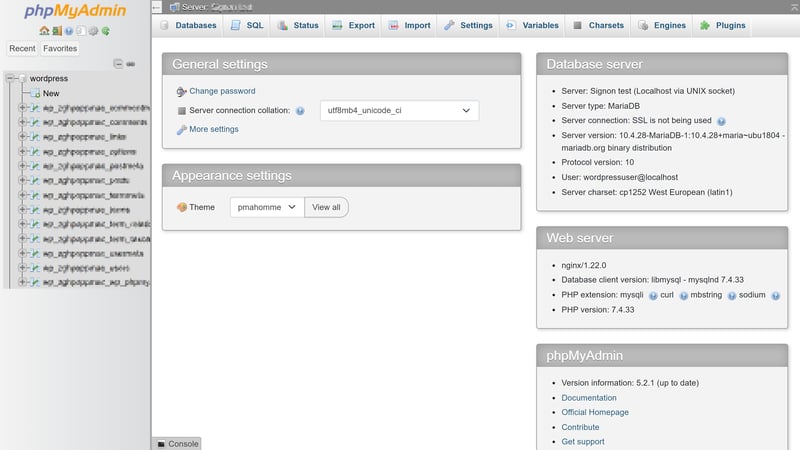Click the Home icon in navigation panel
The image size is (800, 450).
44,31
